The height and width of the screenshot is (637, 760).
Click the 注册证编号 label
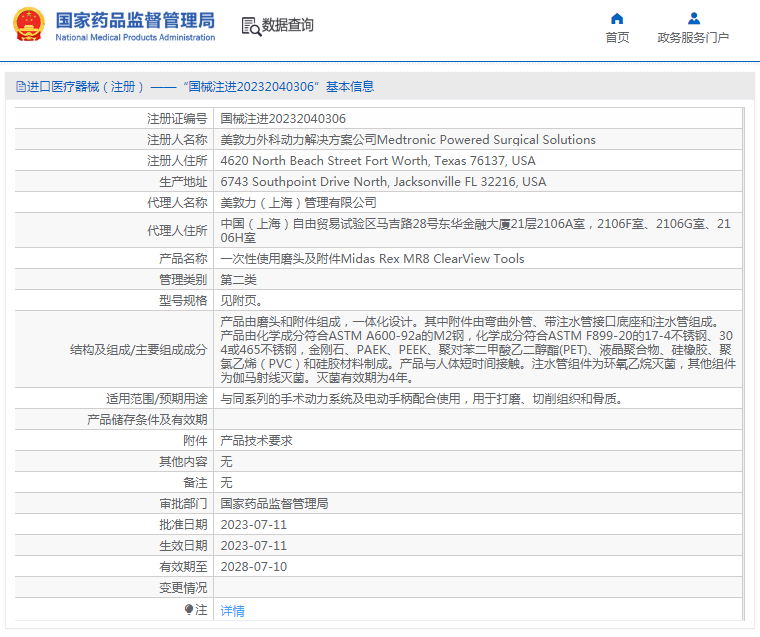tap(177, 118)
